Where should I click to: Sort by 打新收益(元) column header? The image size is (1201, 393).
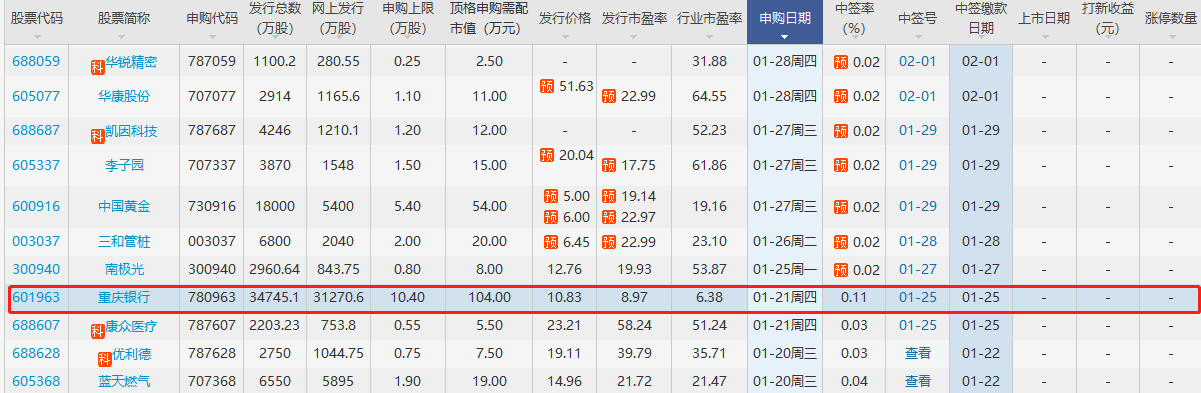click(x=1107, y=19)
